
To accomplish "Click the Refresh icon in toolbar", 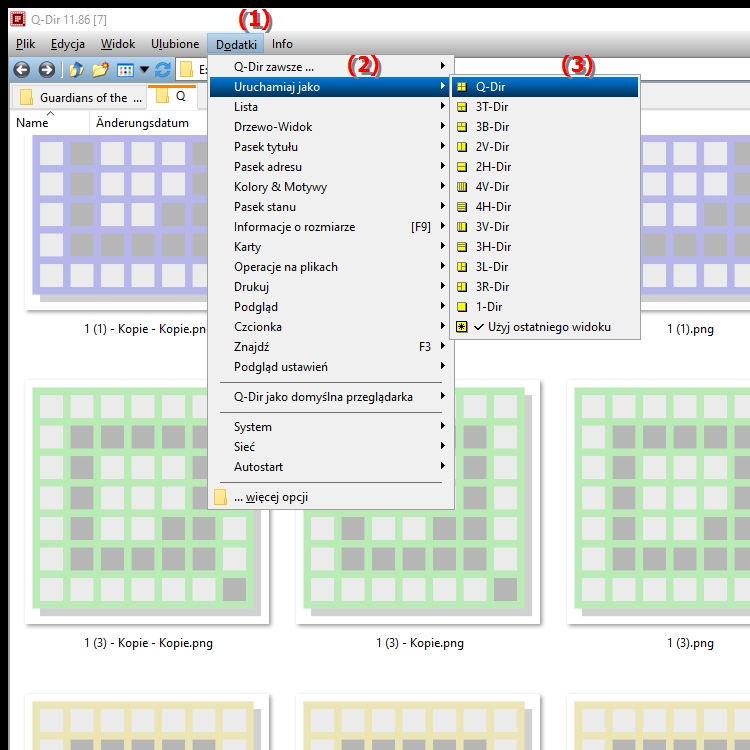I will [163, 70].
